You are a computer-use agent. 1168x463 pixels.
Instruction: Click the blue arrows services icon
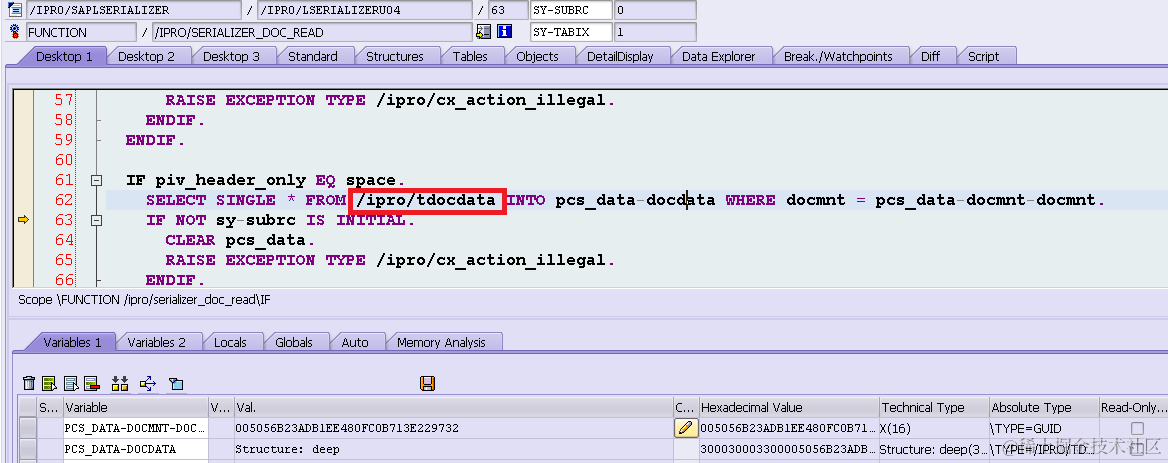147,383
